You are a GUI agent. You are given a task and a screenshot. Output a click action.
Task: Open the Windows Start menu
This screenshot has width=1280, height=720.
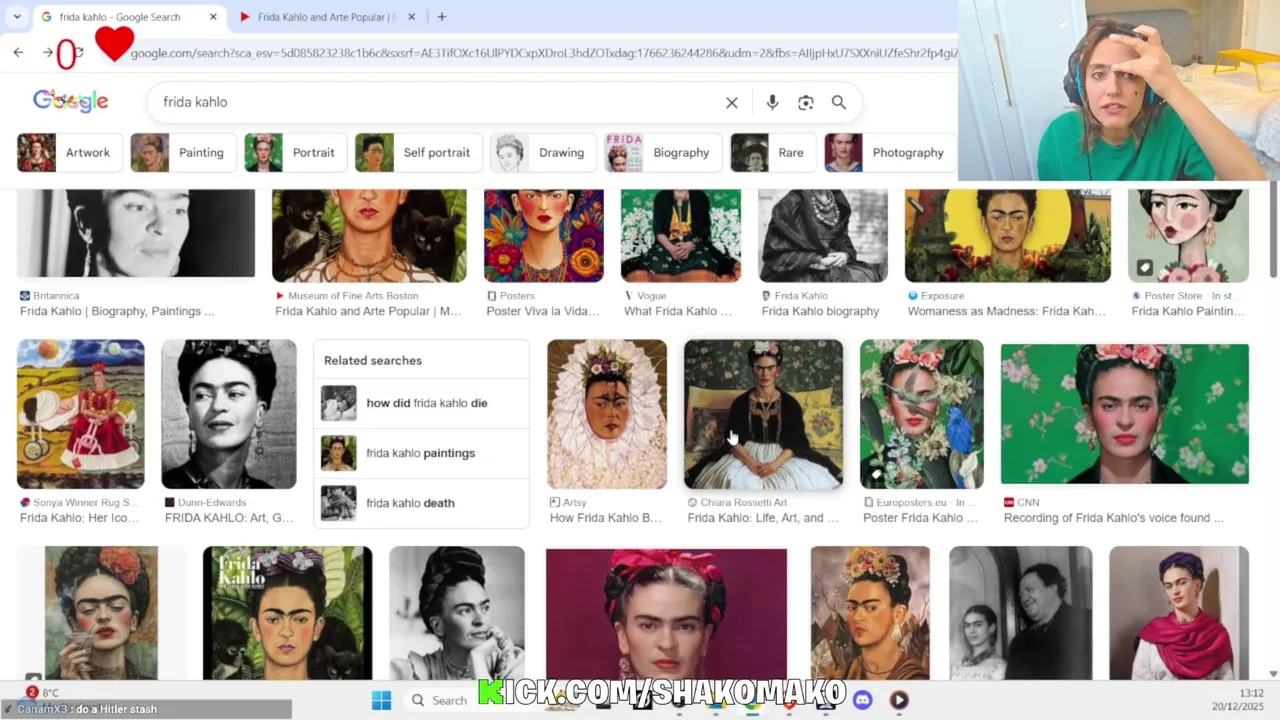tap(382, 700)
